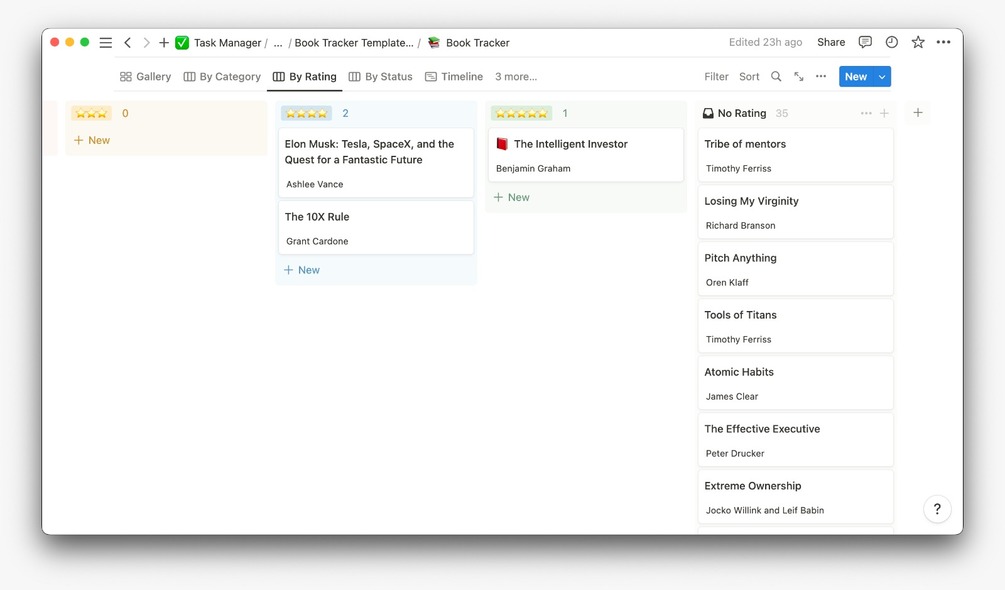Click the red book icon on Intelligent Investor
Viewport: 1005px width, 590px height.
[502, 144]
